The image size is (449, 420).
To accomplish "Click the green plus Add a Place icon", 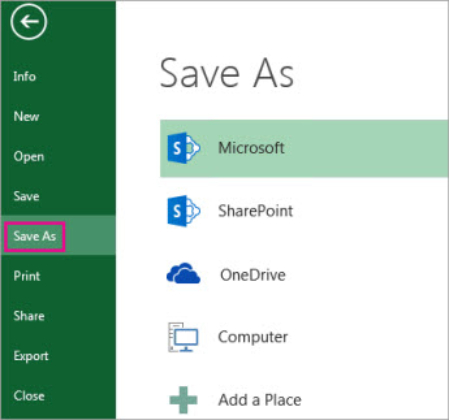I will [183, 400].
